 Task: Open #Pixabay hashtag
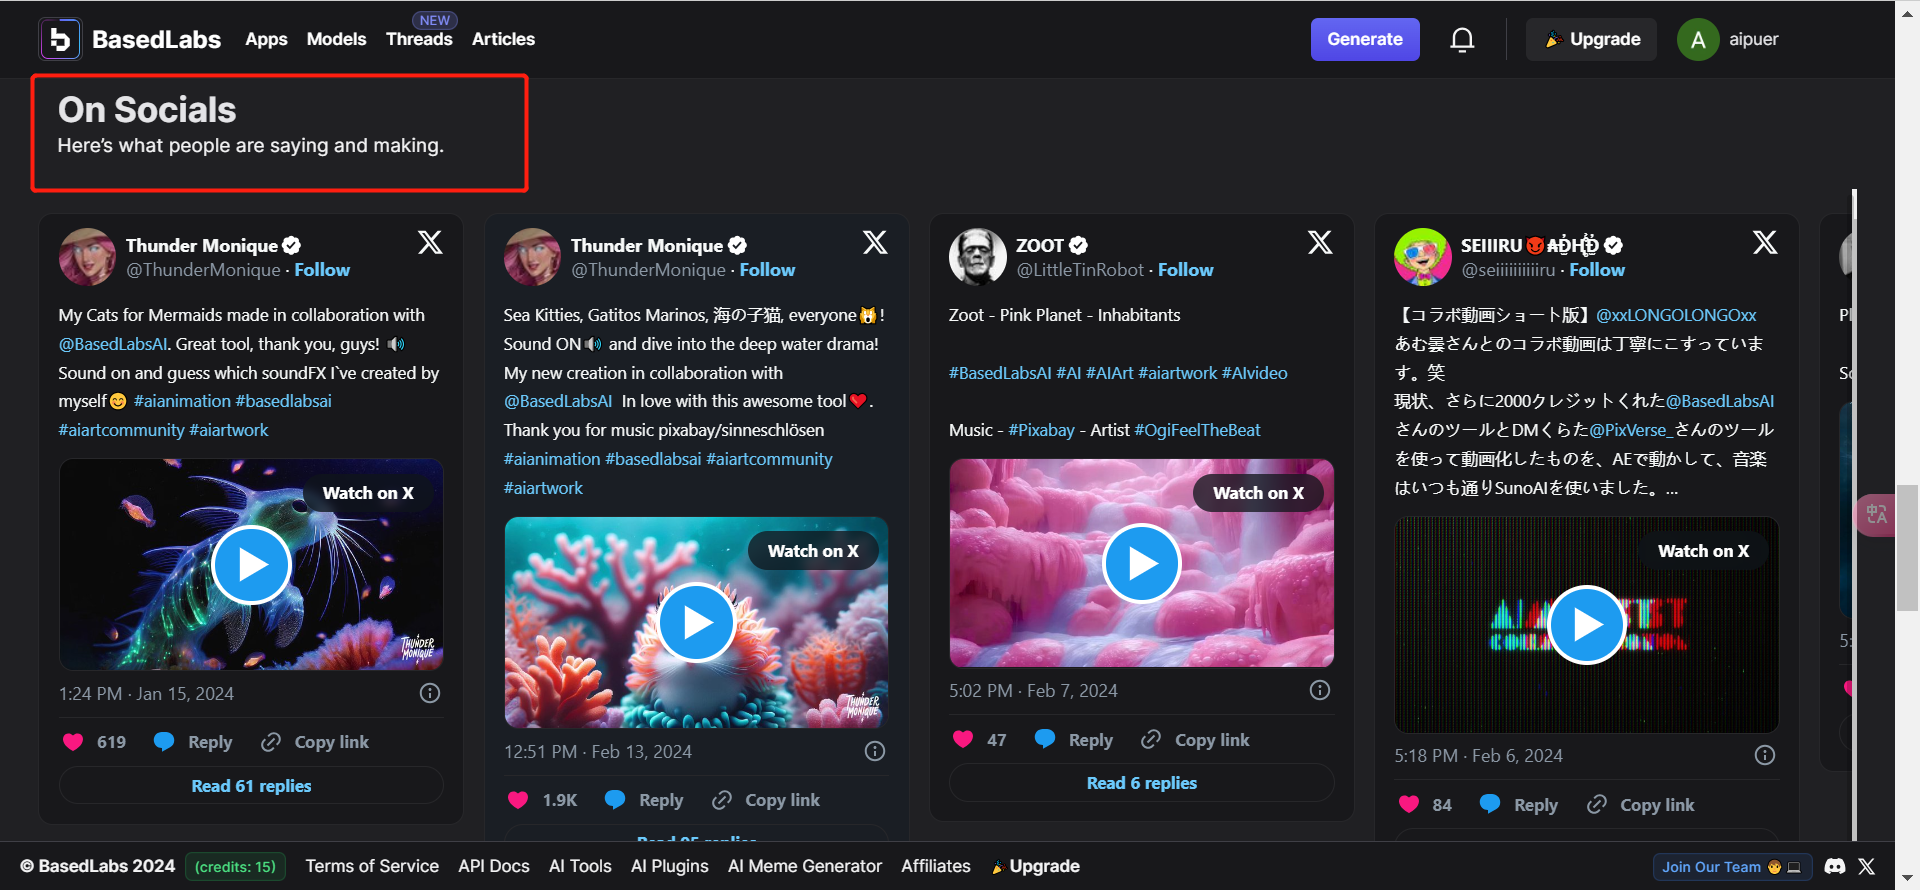(1041, 430)
